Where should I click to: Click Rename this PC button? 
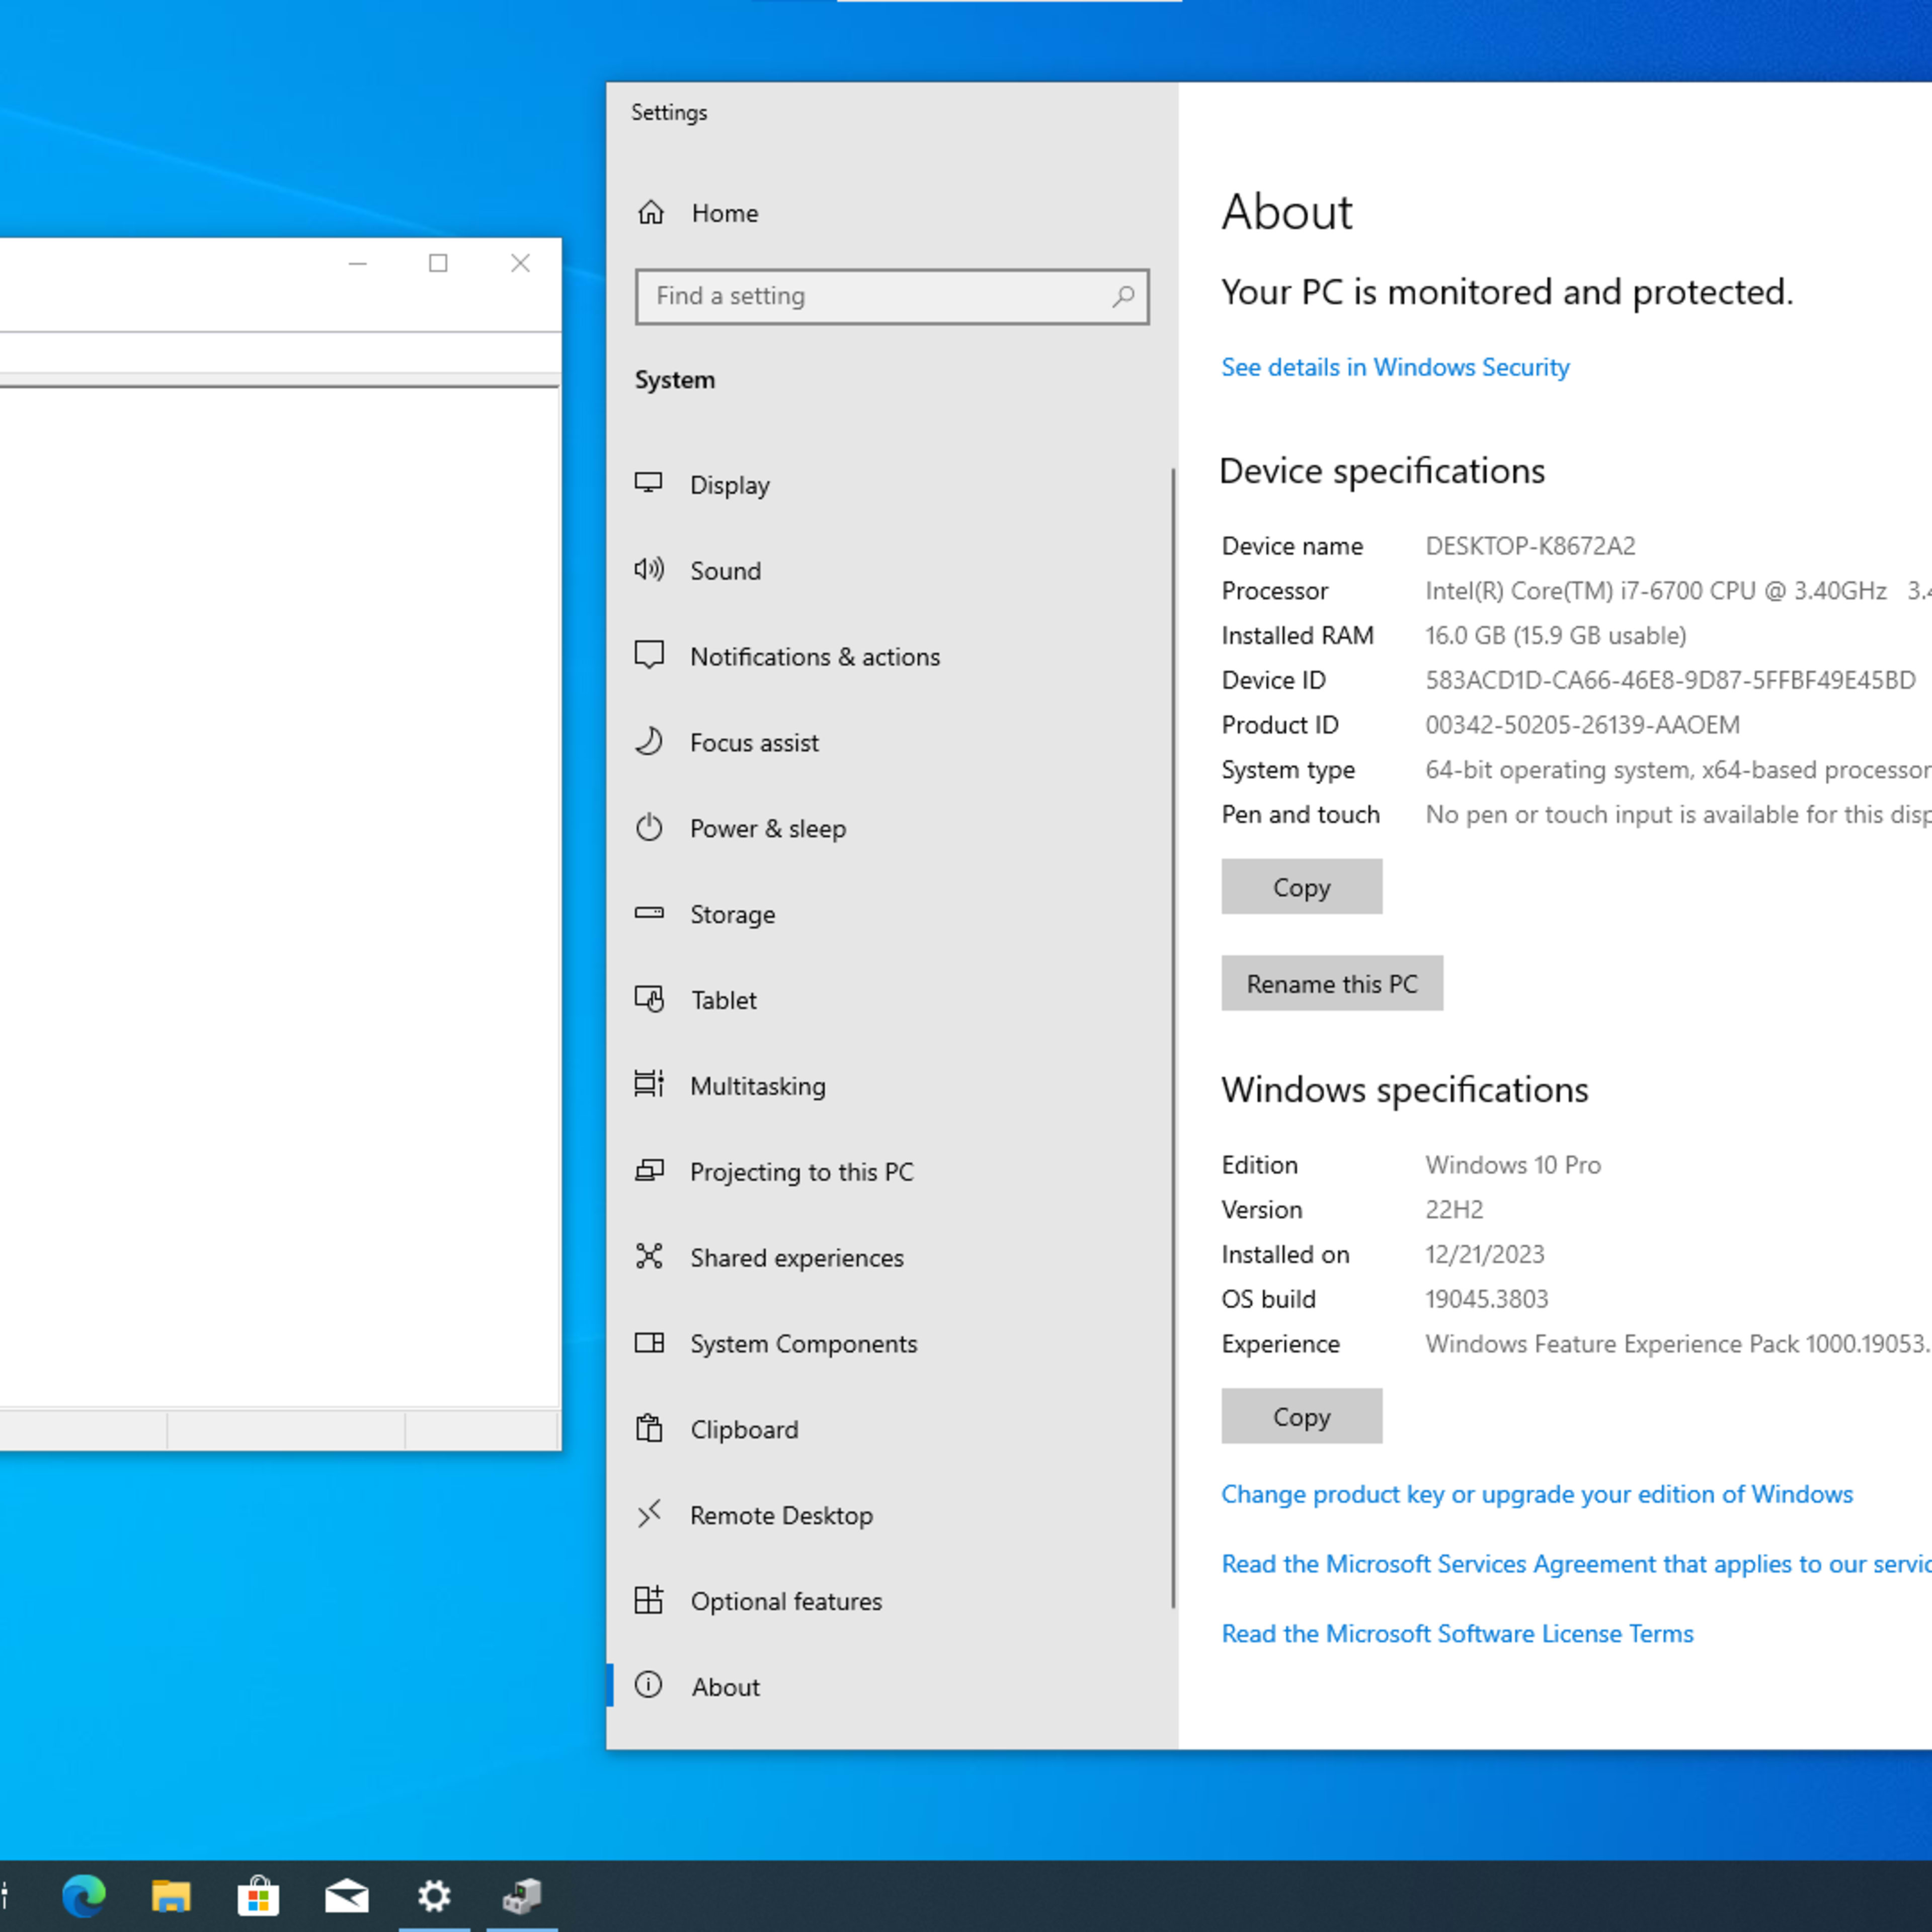pyautogui.click(x=1332, y=982)
